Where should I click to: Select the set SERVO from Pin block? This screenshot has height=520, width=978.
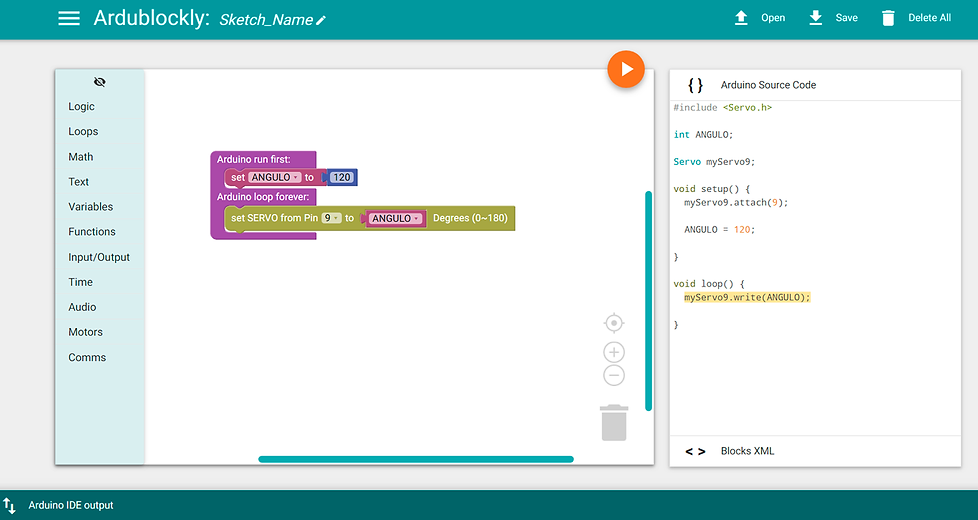[x=274, y=218]
